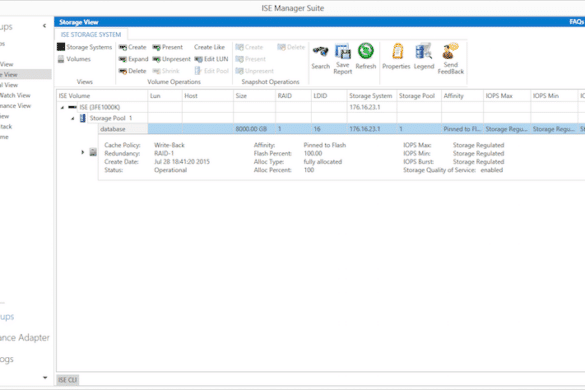Click Delete in Snapshot Operations
This screenshot has height=390, width=585.
tap(291, 47)
